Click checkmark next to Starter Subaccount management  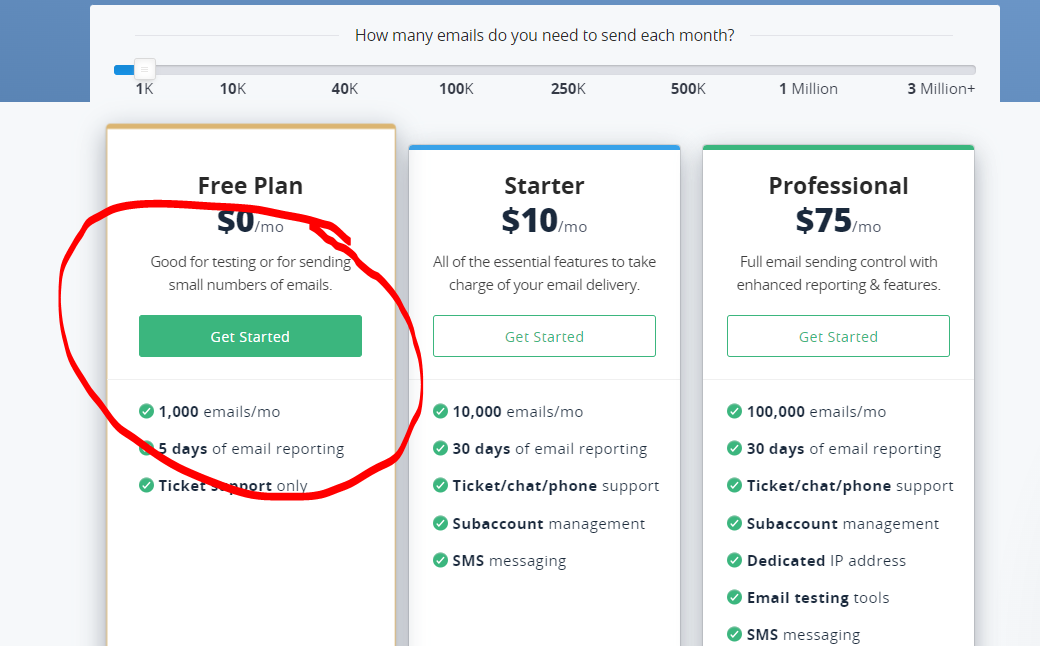pyautogui.click(x=440, y=523)
